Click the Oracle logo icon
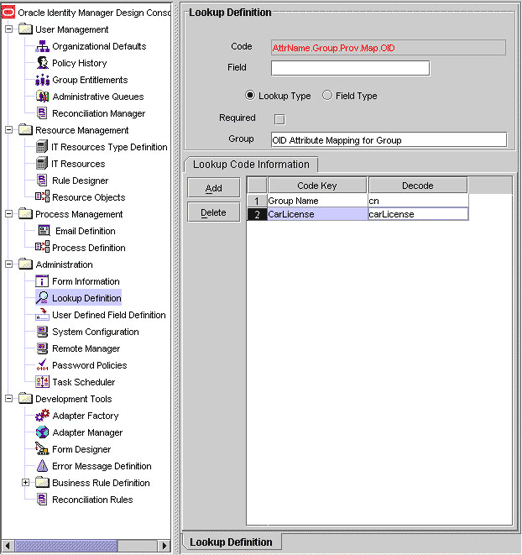 8,12
